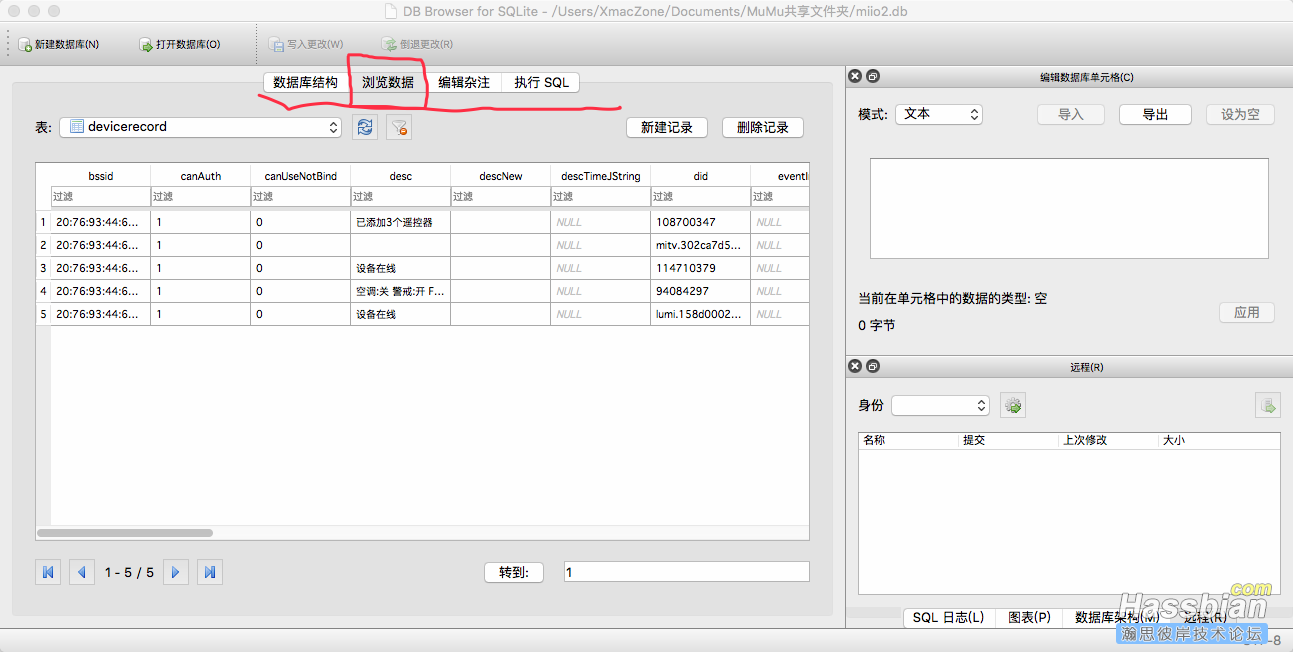Viewport: 1293px width, 652px height.
Task: Select the cell 已添加3个遥控器
Action: pos(401,222)
